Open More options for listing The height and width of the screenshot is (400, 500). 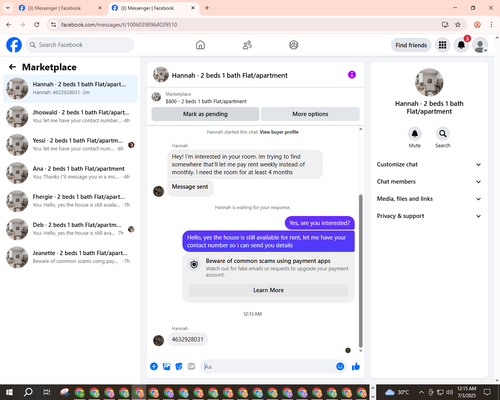point(310,114)
